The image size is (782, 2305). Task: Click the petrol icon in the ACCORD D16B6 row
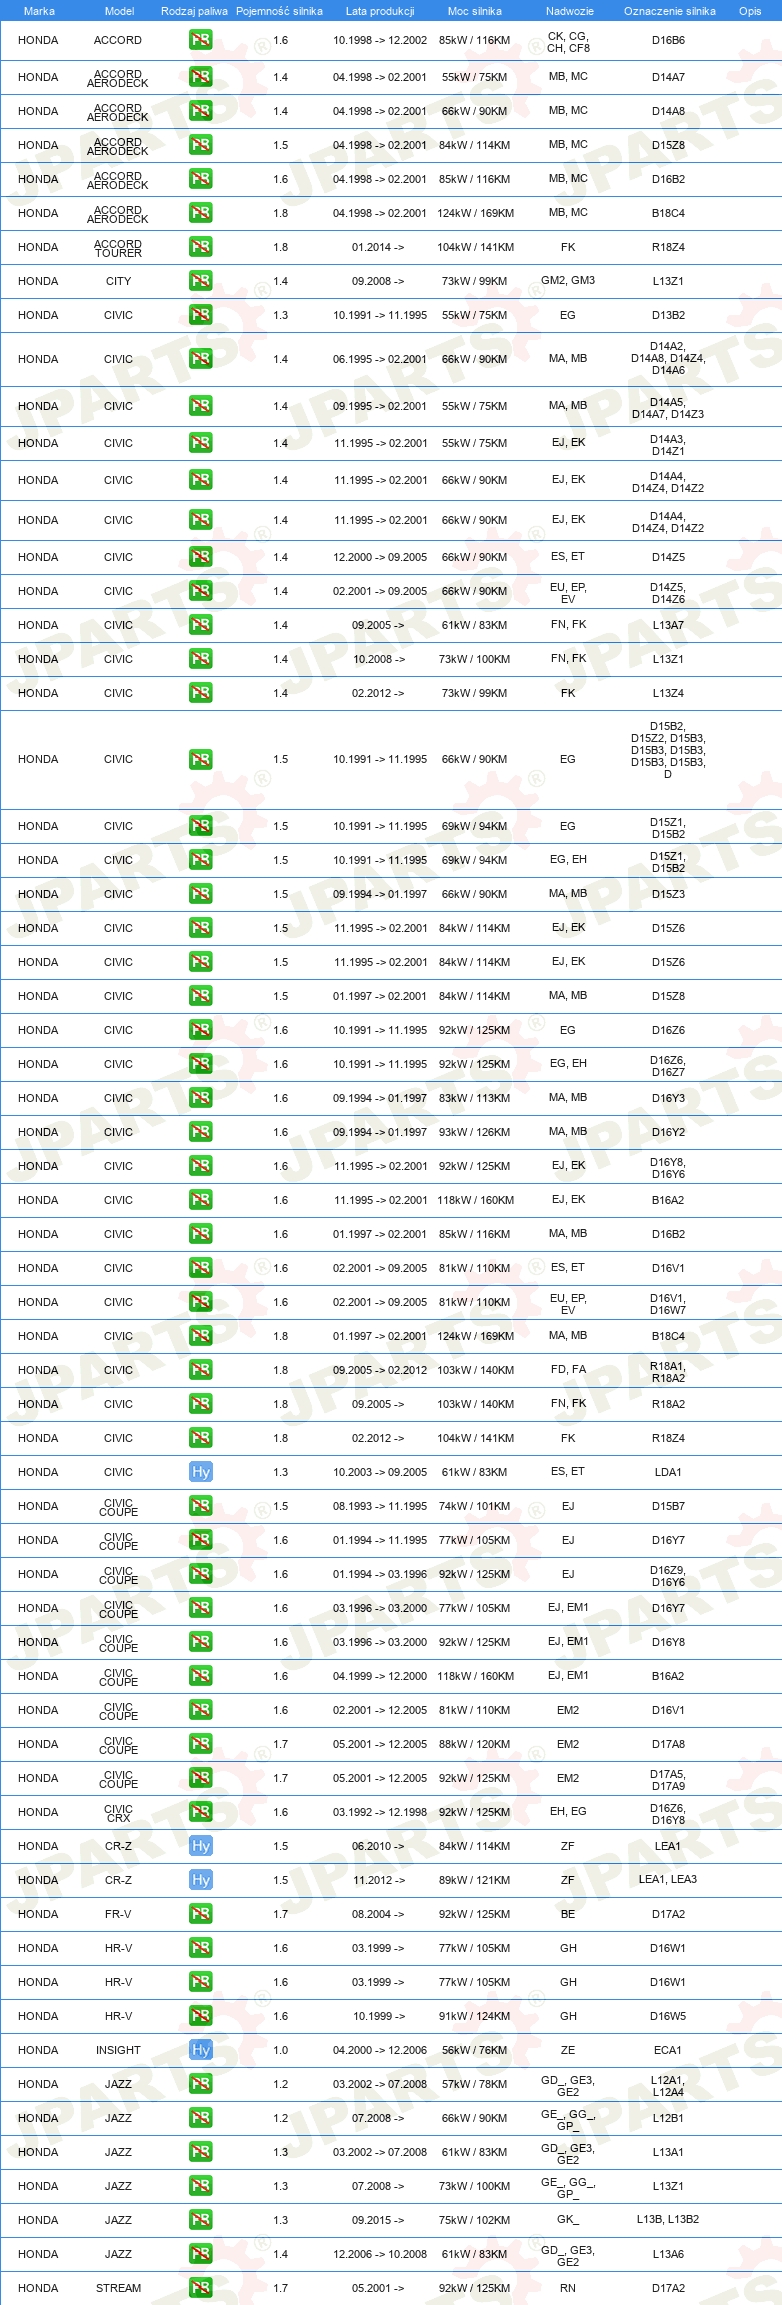[200, 41]
